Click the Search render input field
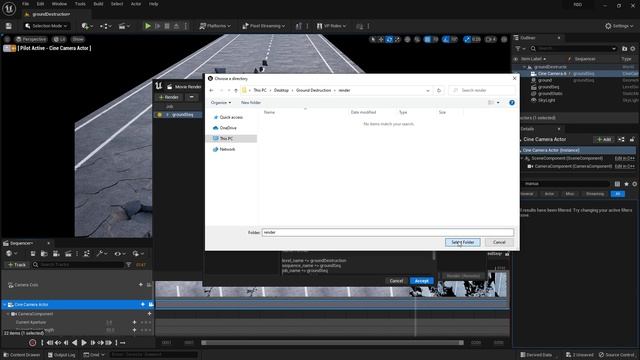This screenshot has width=640, height=360. click(x=482, y=90)
